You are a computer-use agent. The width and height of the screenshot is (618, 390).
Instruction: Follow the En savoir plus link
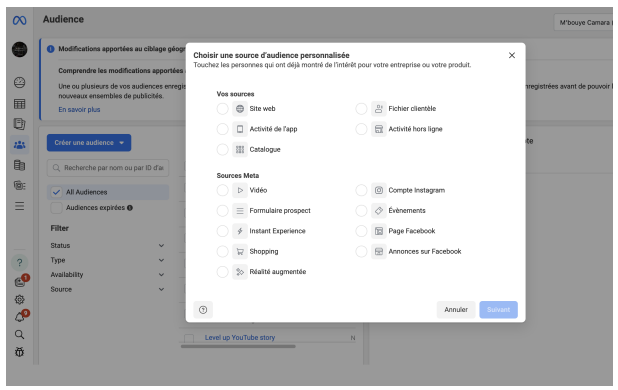pos(79,110)
